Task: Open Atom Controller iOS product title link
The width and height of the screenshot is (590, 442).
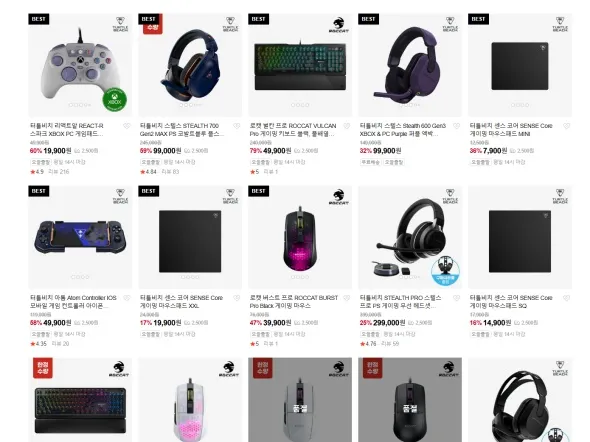Action: (73, 302)
